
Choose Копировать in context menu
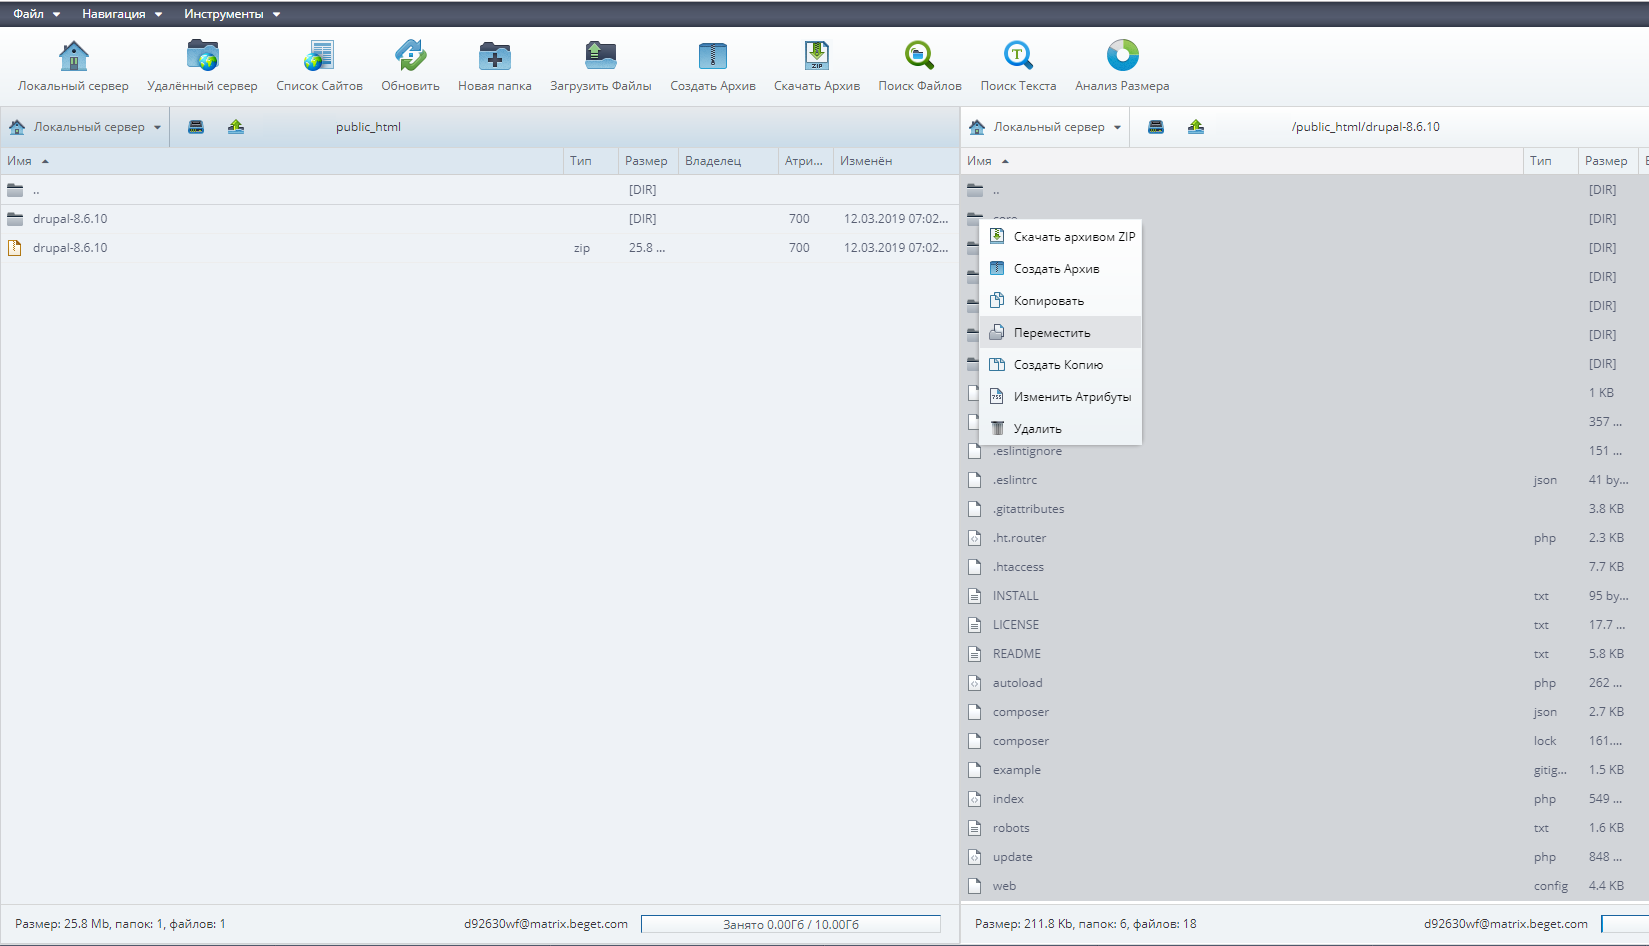click(1061, 301)
